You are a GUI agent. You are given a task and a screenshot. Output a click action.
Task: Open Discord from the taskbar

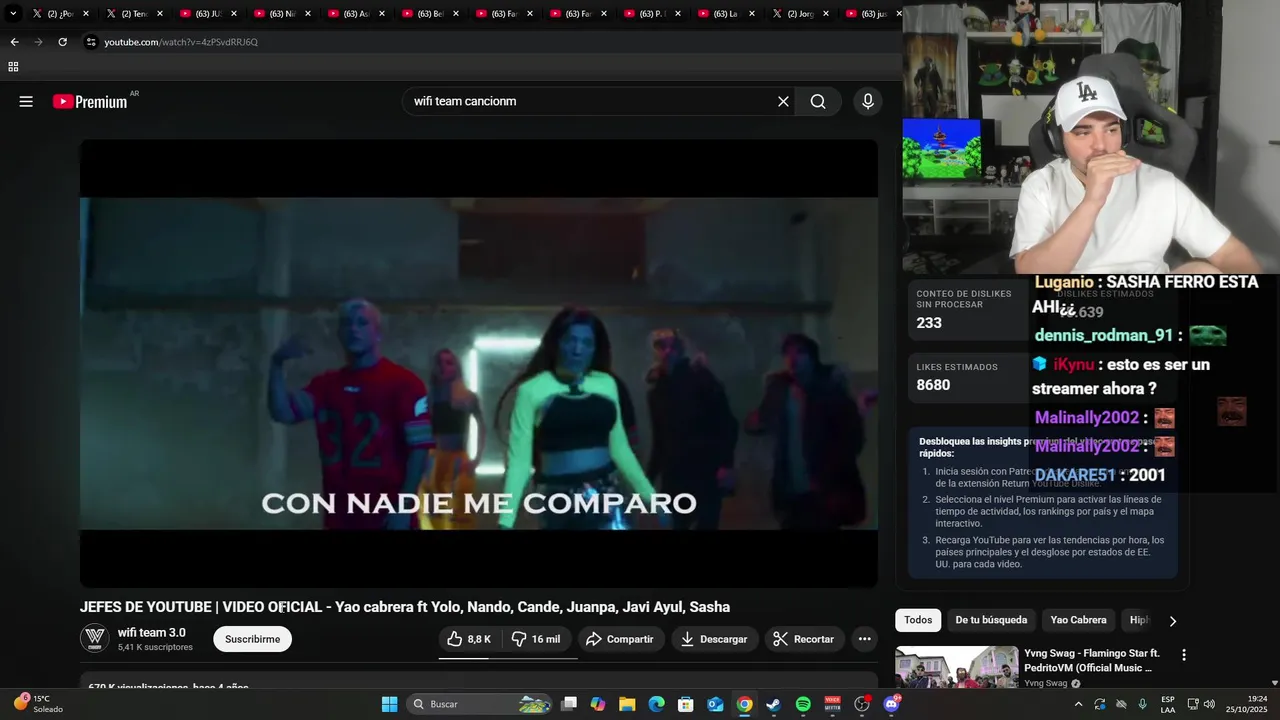click(x=891, y=704)
